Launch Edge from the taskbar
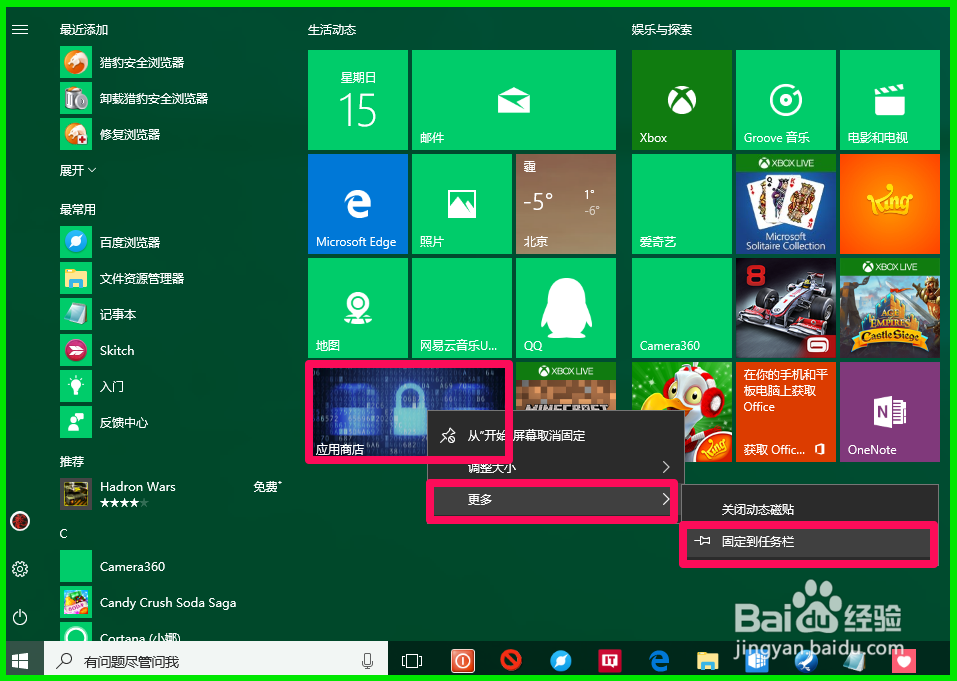The height and width of the screenshot is (681, 957). tap(659, 661)
